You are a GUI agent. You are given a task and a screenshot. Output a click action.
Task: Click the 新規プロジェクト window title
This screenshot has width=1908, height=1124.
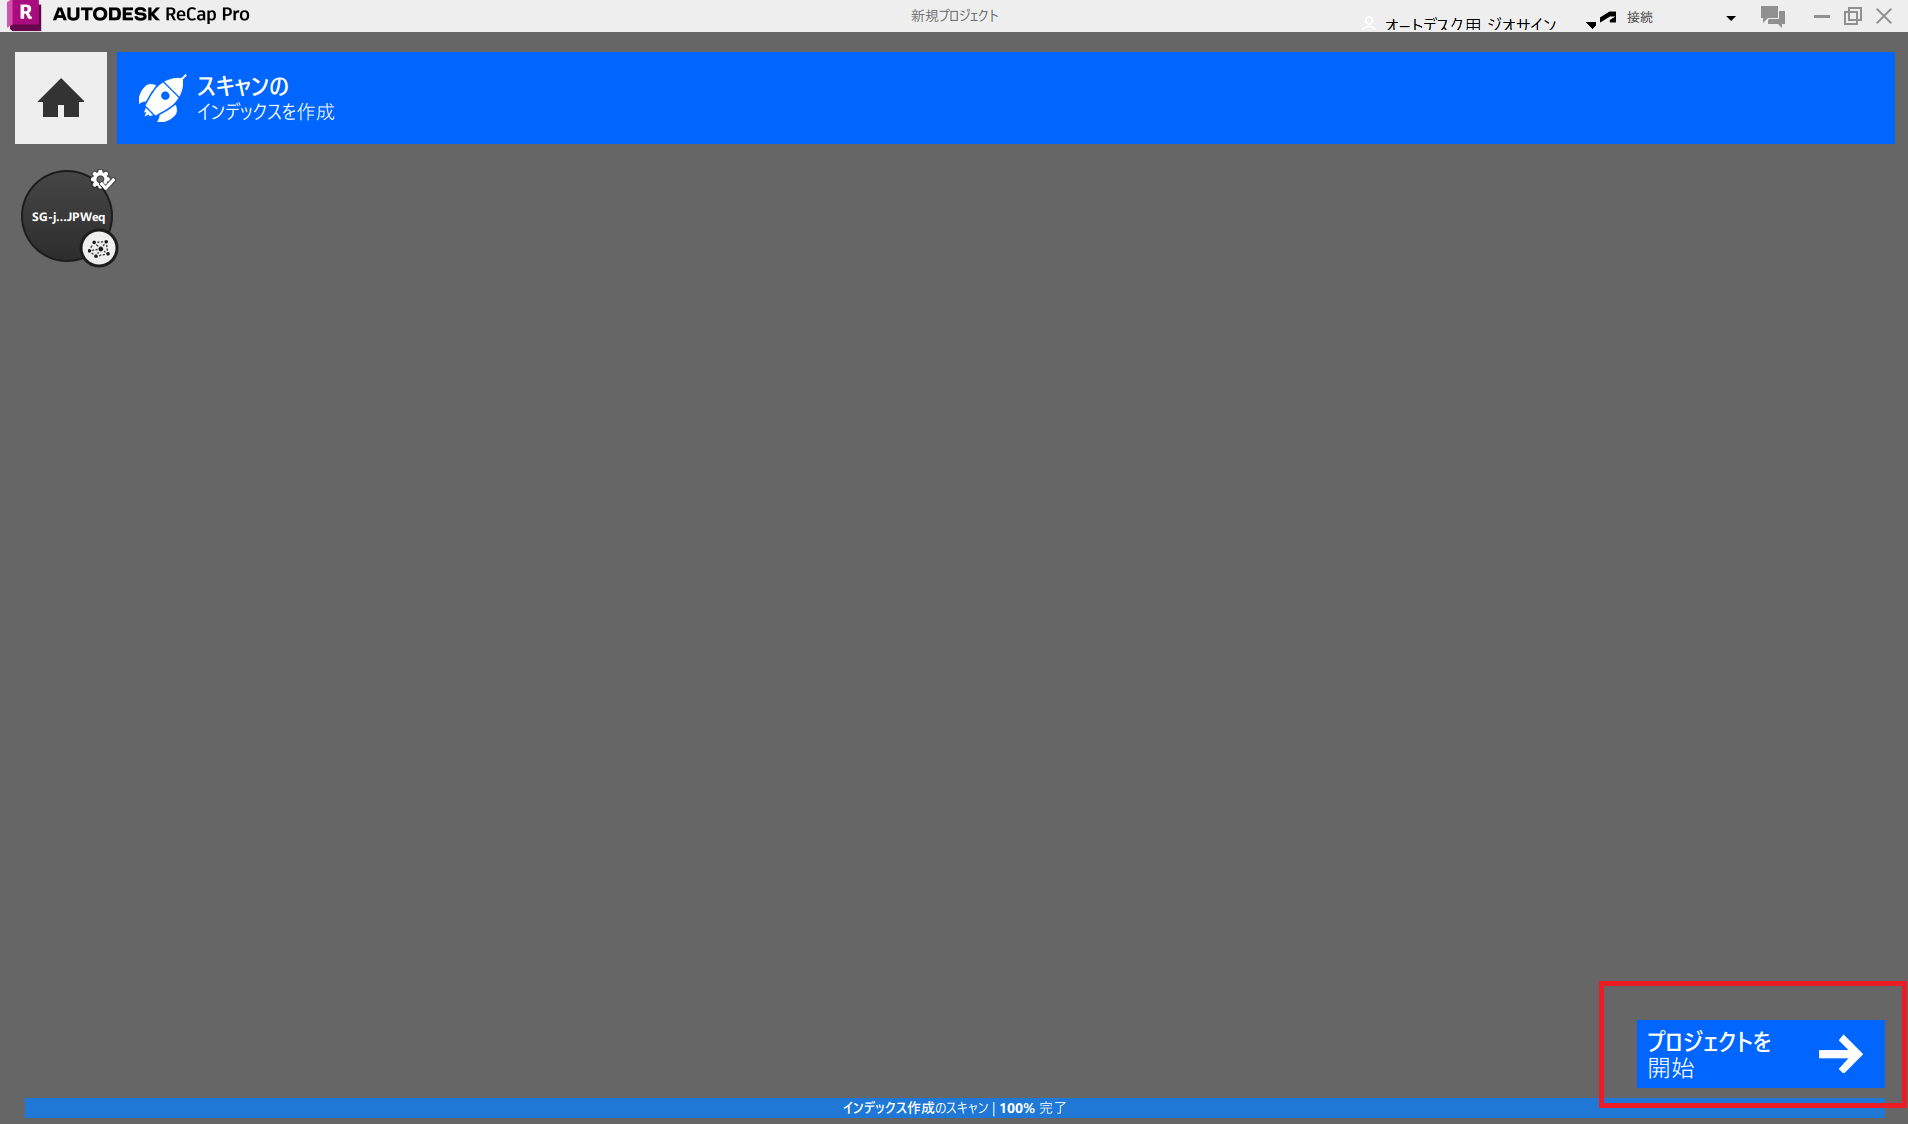(x=954, y=15)
